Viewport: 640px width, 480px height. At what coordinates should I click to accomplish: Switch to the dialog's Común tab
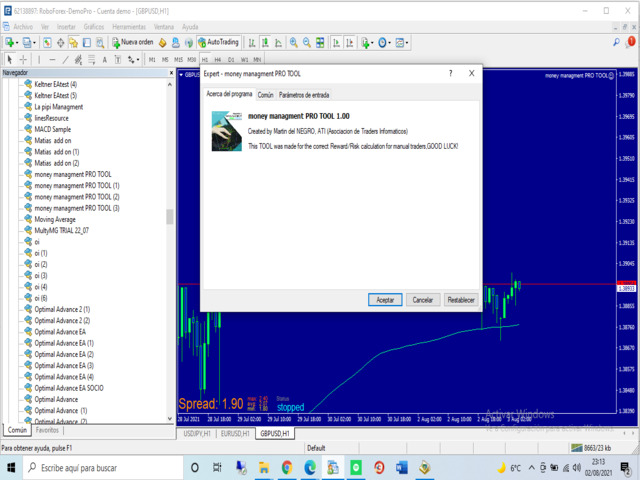coord(265,95)
